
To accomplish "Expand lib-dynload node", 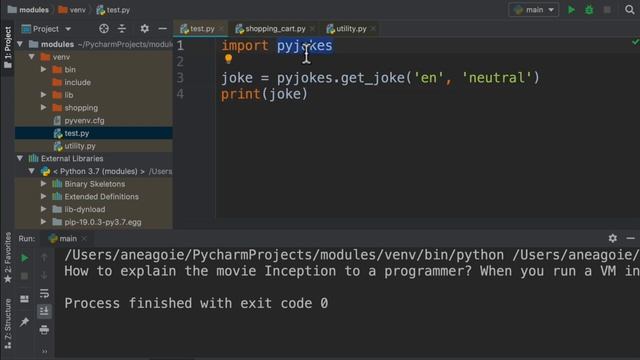I will 44,209.
